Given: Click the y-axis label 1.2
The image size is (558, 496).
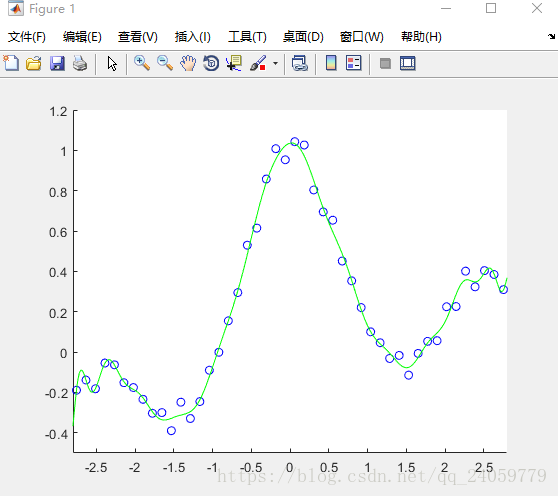Looking at the screenshot, I should click(58, 112).
